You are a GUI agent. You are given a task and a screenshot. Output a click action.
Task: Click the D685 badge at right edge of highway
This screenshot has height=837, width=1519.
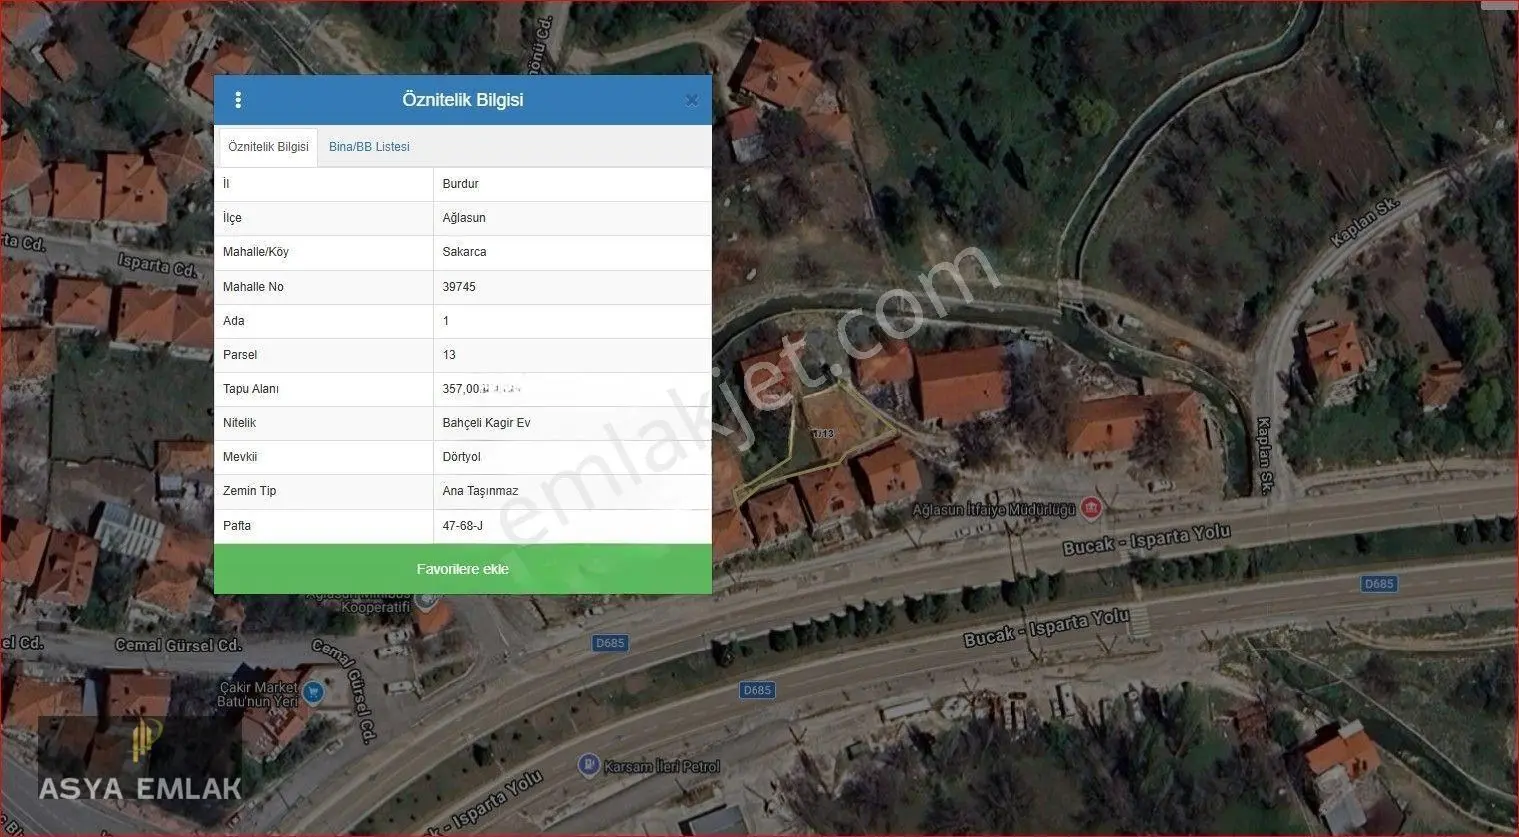(1379, 583)
